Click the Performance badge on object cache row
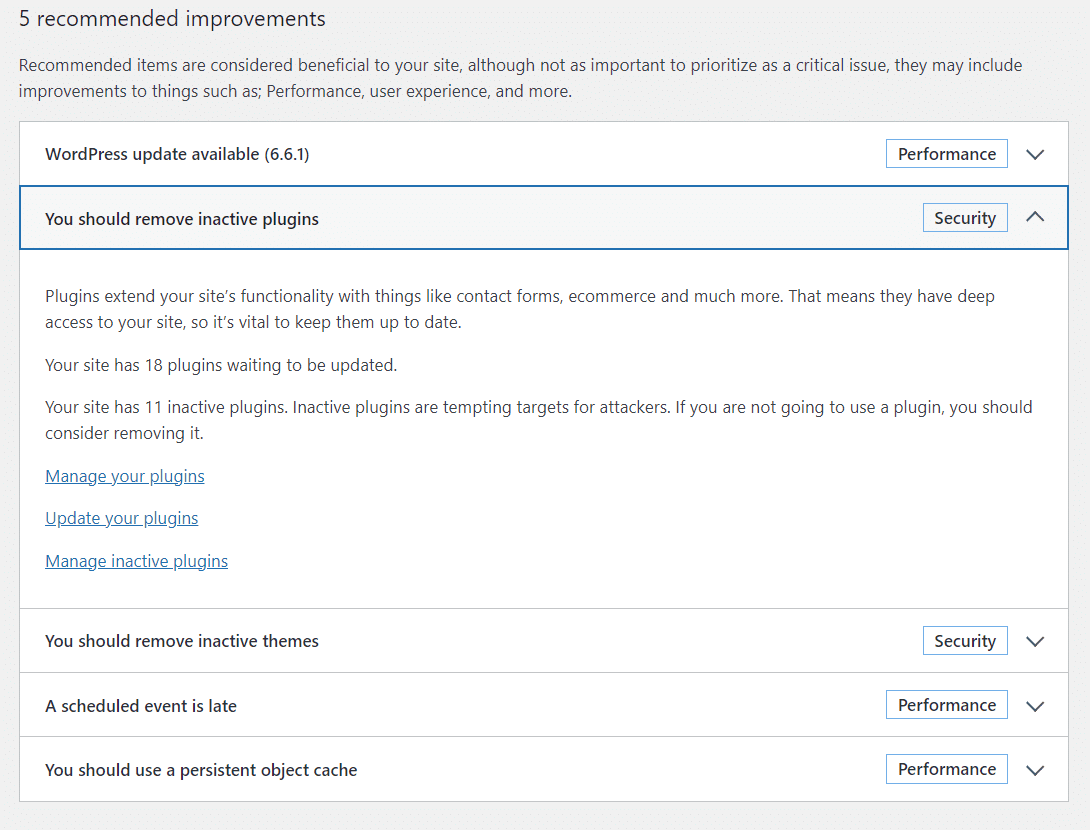This screenshot has width=1090, height=830. (946, 768)
